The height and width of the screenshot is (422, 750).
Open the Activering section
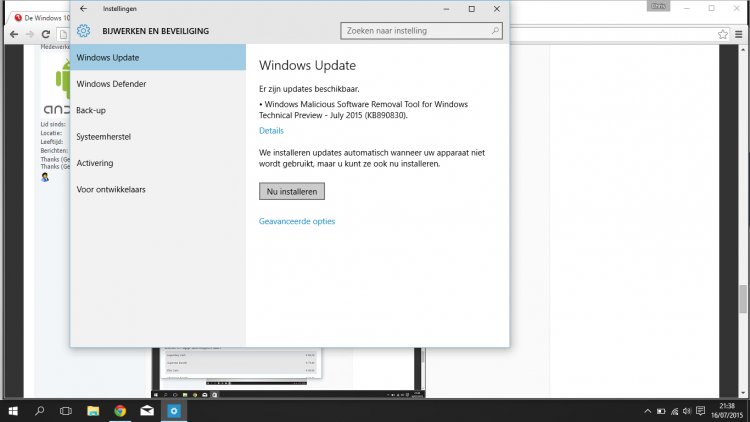[158, 163]
